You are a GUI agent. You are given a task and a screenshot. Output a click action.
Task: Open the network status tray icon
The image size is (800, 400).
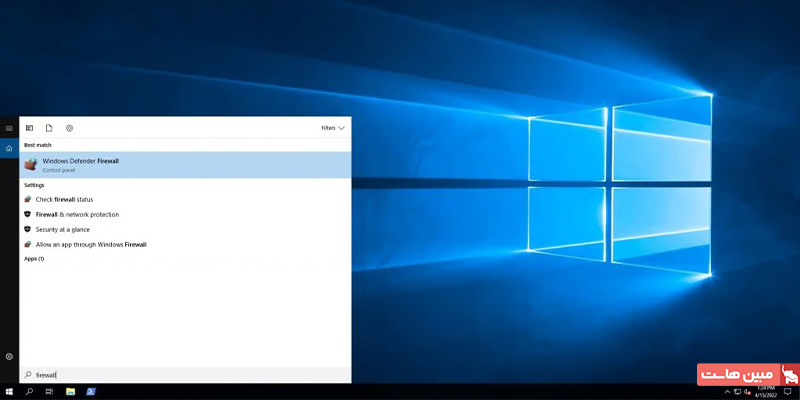pos(738,392)
